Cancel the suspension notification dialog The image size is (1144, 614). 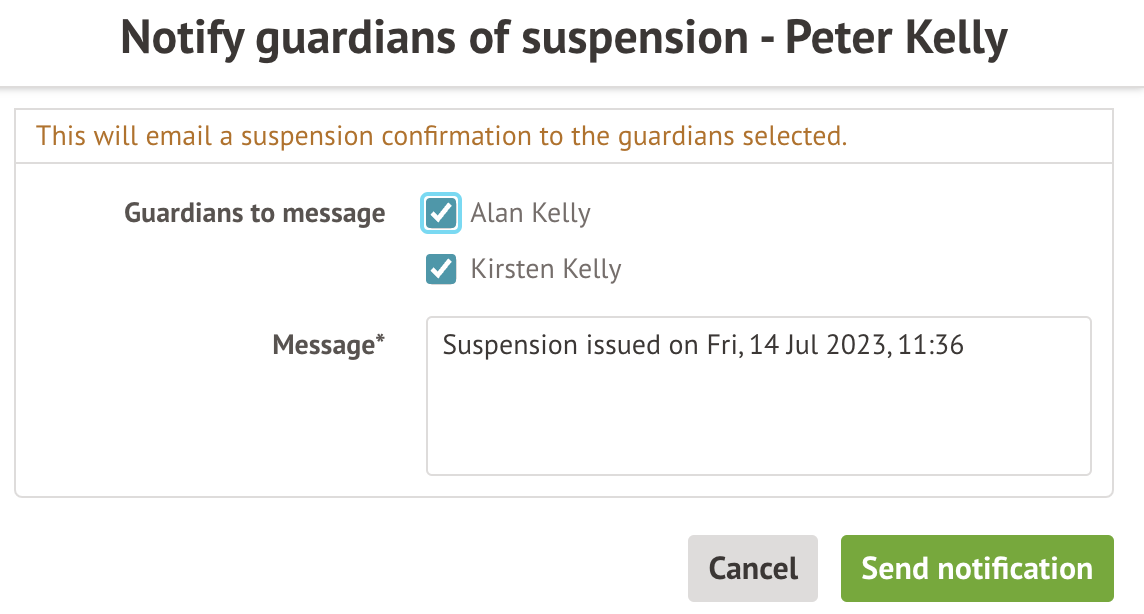click(752, 568)
